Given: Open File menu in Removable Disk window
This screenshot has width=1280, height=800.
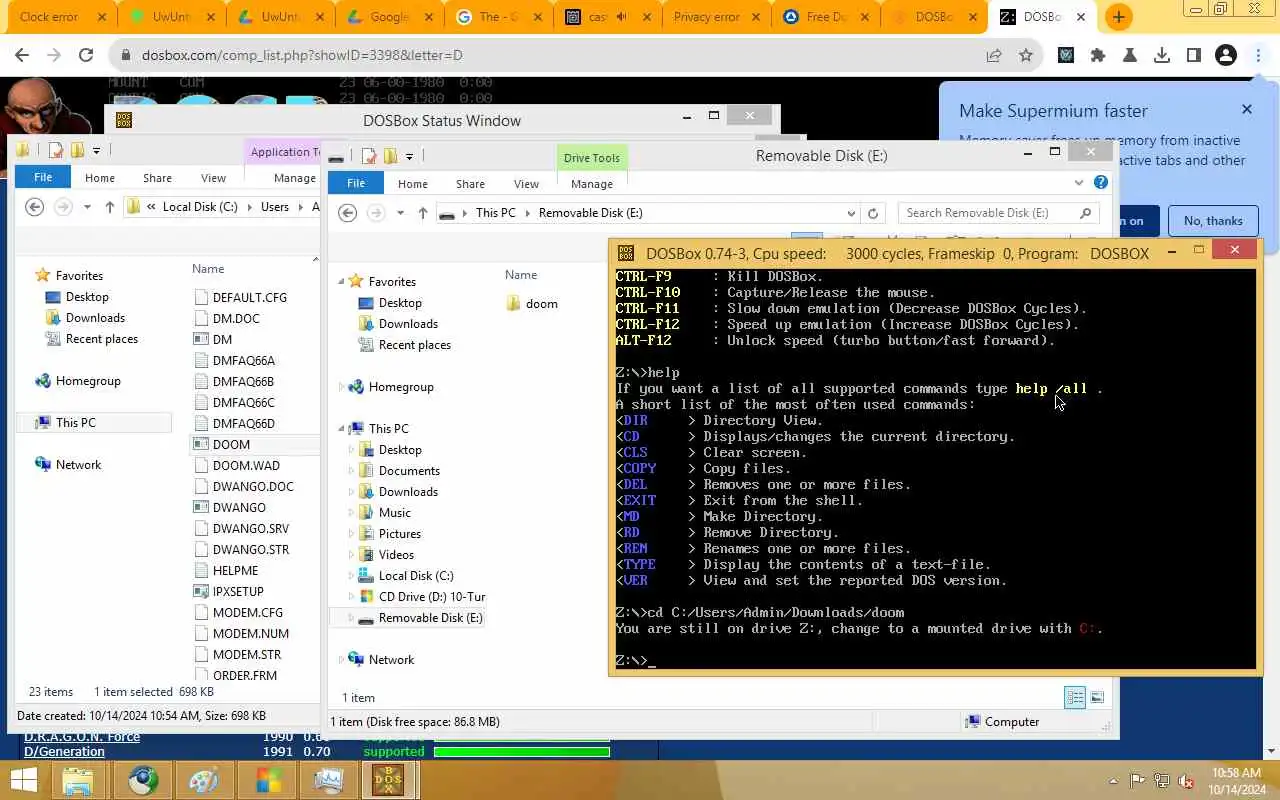Looking at the screenshot, I should point(356,184).
